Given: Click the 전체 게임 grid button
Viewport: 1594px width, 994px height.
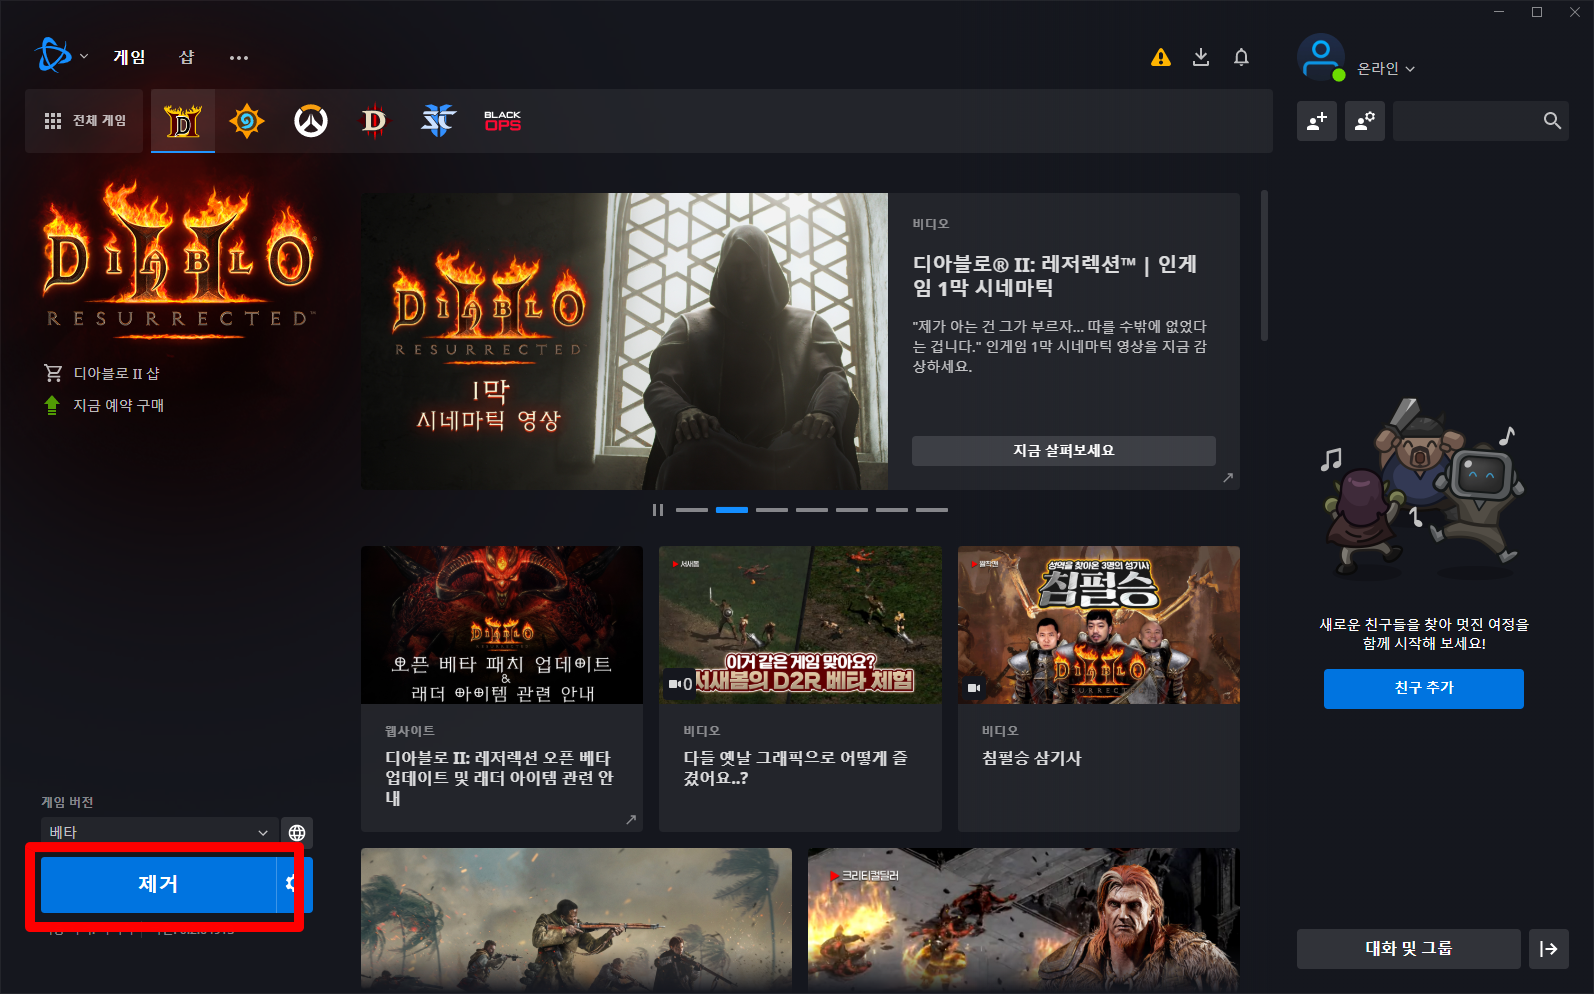Looking at the screenshot, I should [x=85, y=121].
